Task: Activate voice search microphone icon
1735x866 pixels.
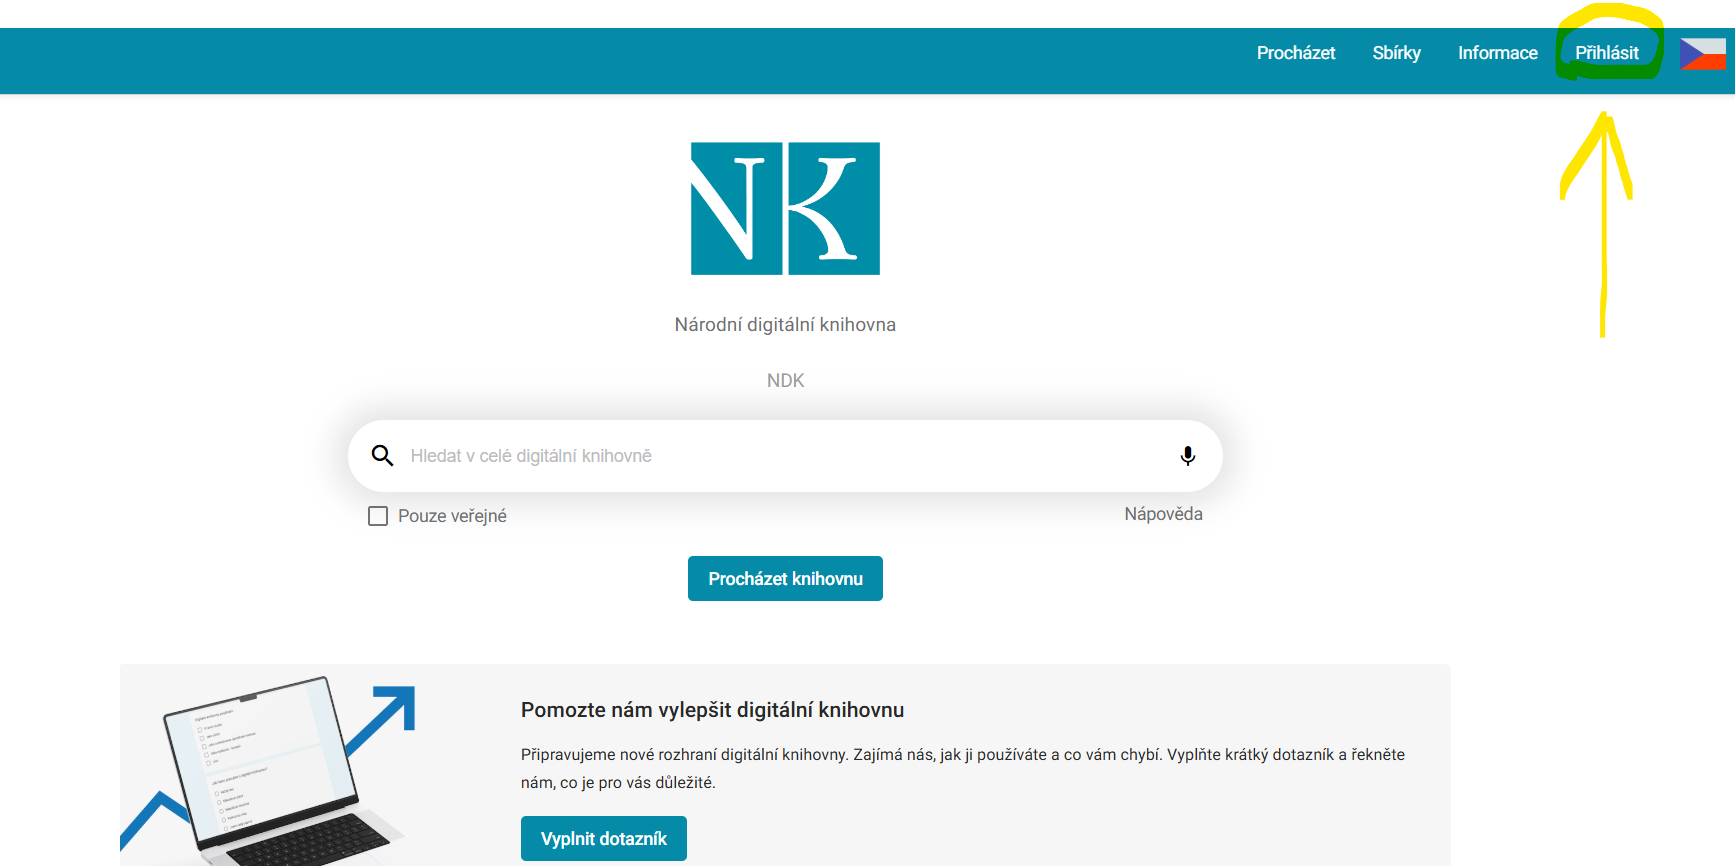Action: 1187,456
